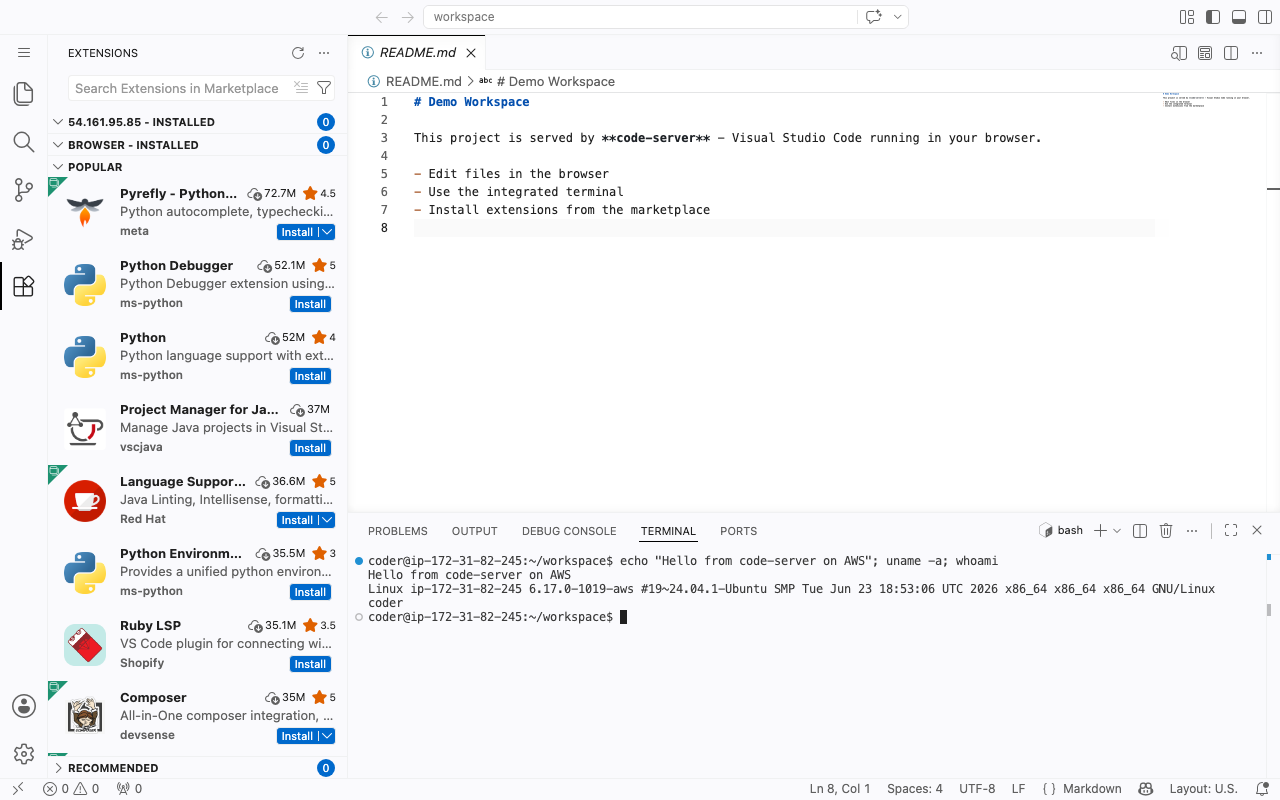Open editor more actions menu
The image size is (1280, 800).
pos(1257,53)
